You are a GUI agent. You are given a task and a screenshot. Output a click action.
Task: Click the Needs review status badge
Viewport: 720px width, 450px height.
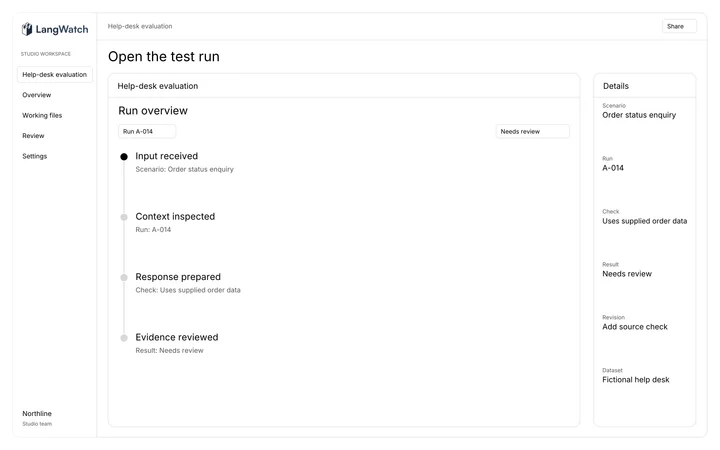[533, 131]
